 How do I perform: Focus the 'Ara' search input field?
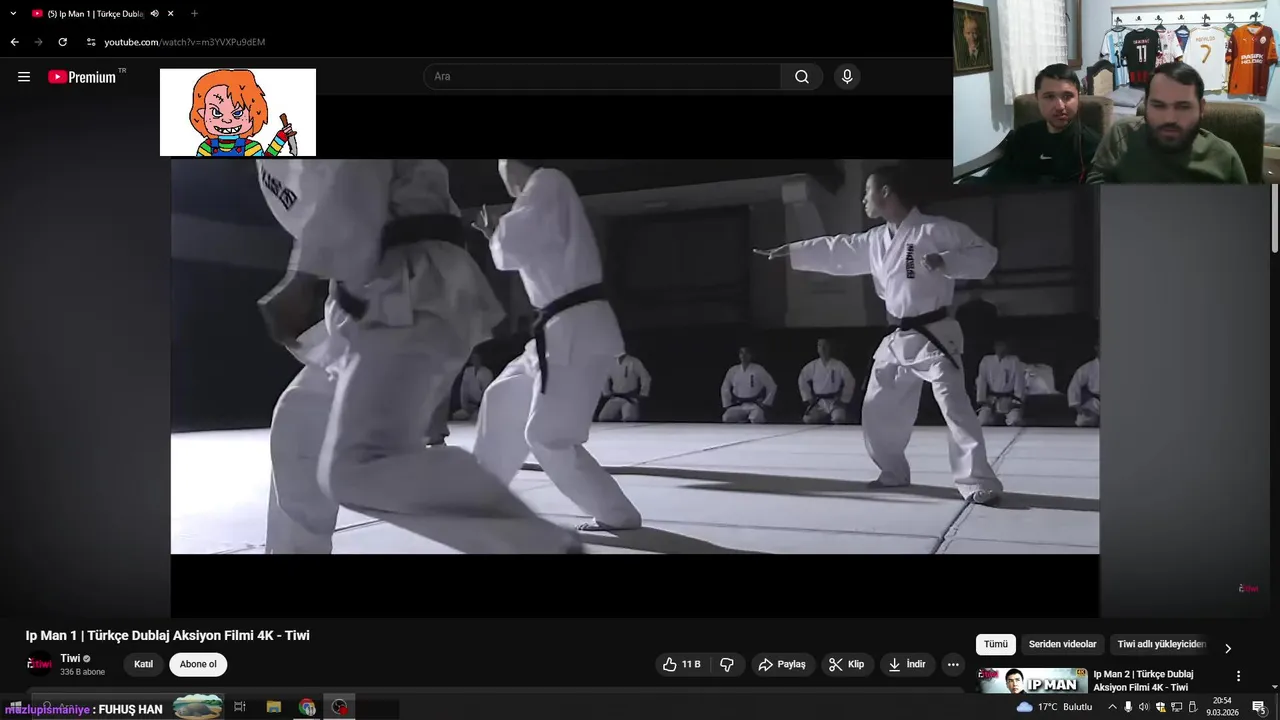pos(602,77)
